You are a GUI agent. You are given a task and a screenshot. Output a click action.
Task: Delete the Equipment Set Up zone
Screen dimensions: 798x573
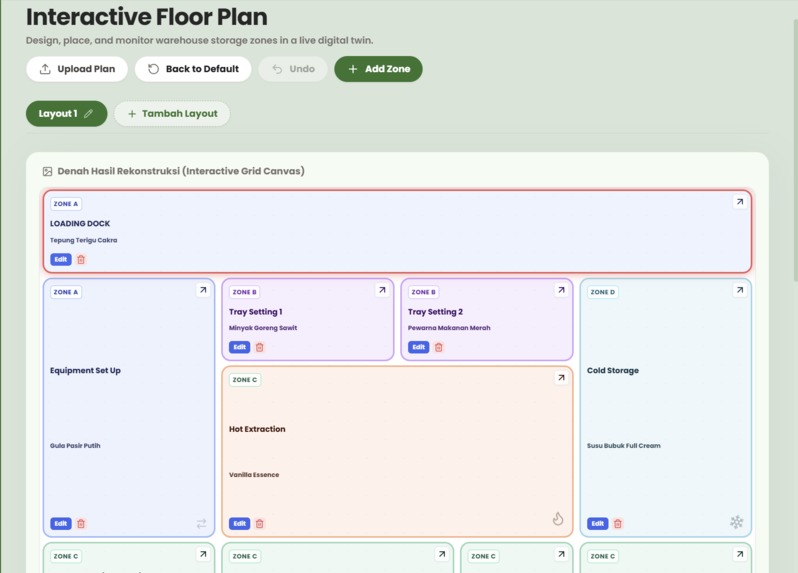point(81,524)
